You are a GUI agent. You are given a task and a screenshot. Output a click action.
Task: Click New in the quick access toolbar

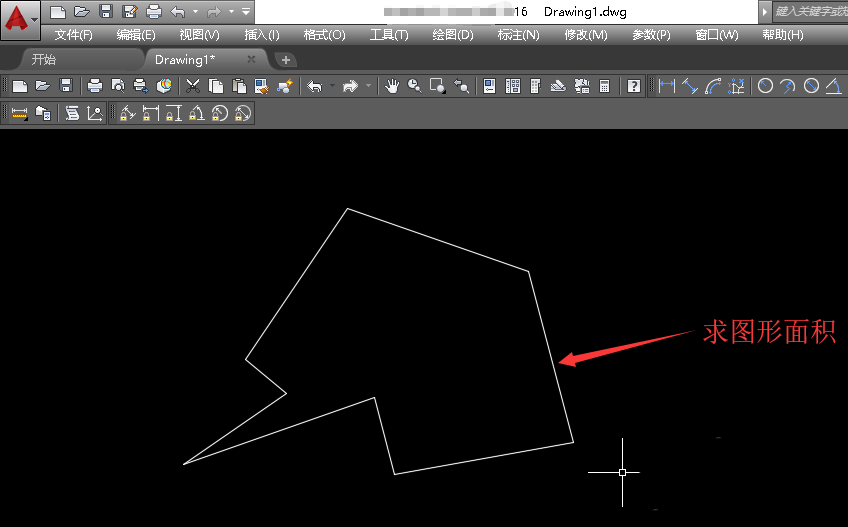58,11
